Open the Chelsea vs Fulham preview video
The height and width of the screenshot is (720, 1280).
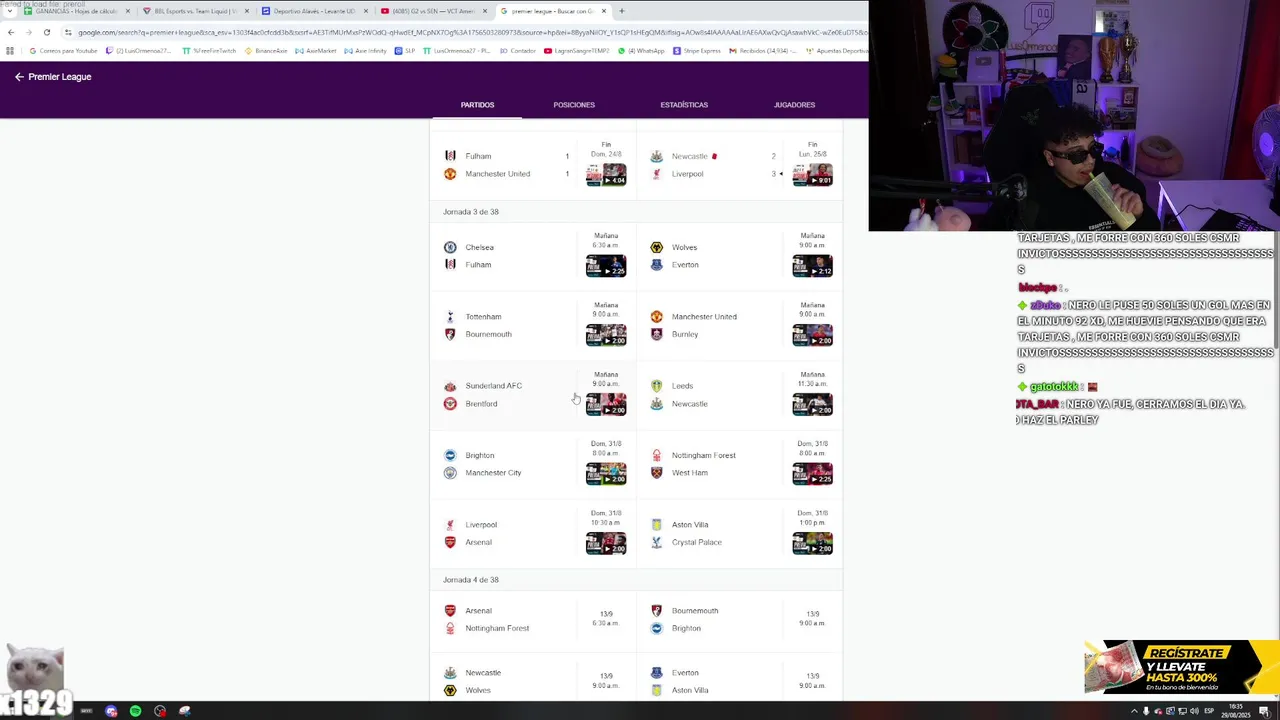tap(606, 265)
